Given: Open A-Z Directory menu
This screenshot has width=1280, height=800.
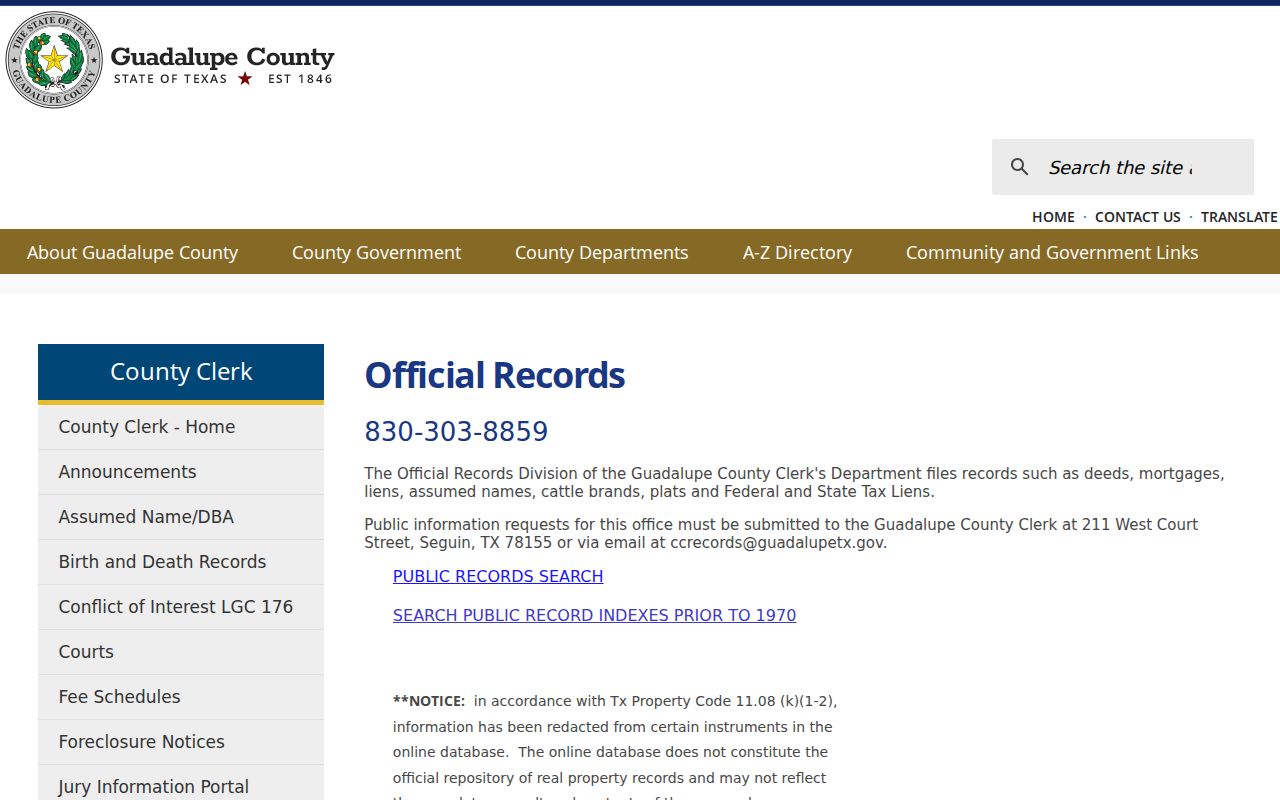Looking at the screenshot, I should [x=797, y=252].
